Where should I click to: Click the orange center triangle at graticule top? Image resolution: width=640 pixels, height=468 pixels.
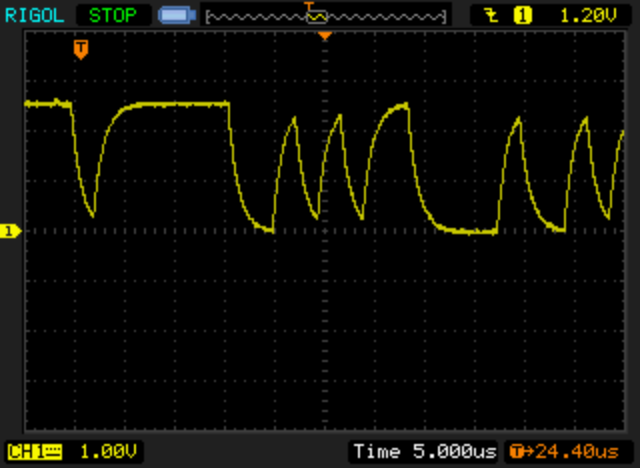(323, 37)
